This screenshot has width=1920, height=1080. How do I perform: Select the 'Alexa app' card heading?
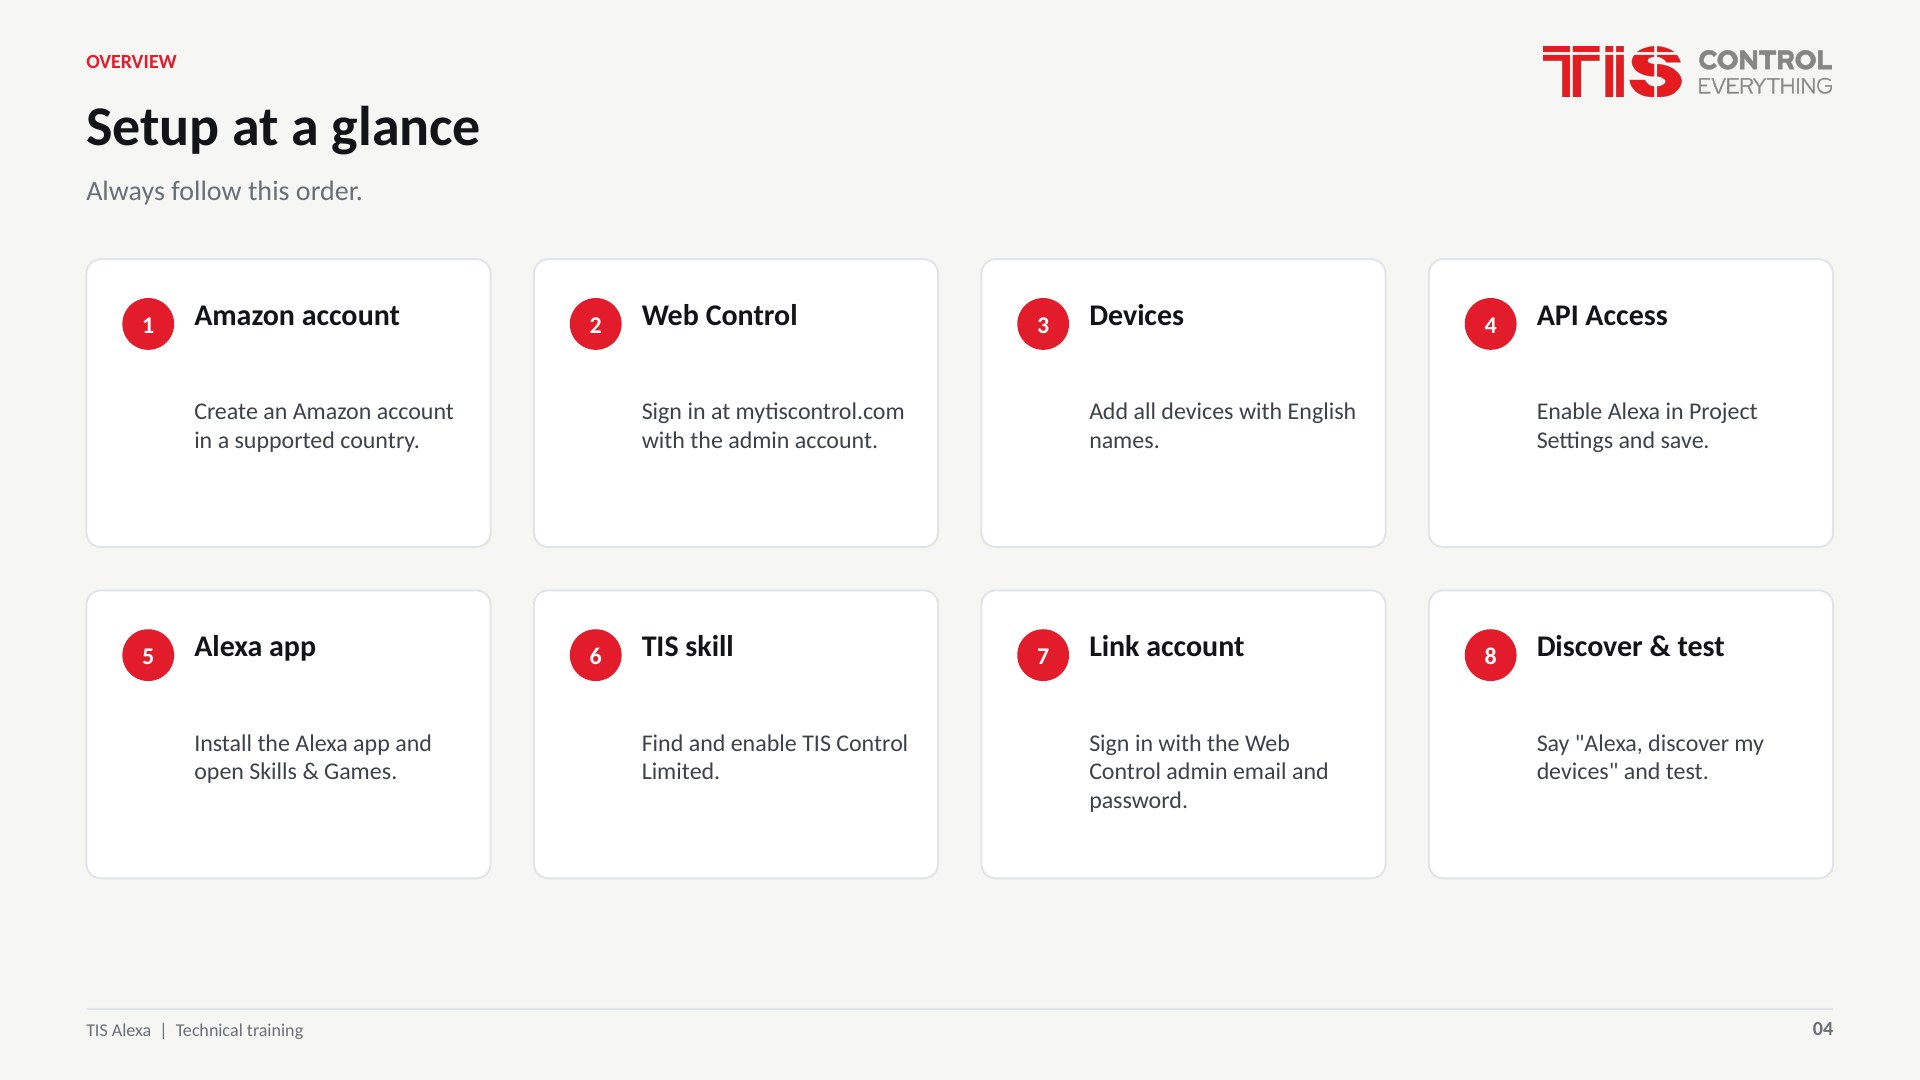[255, 648]
